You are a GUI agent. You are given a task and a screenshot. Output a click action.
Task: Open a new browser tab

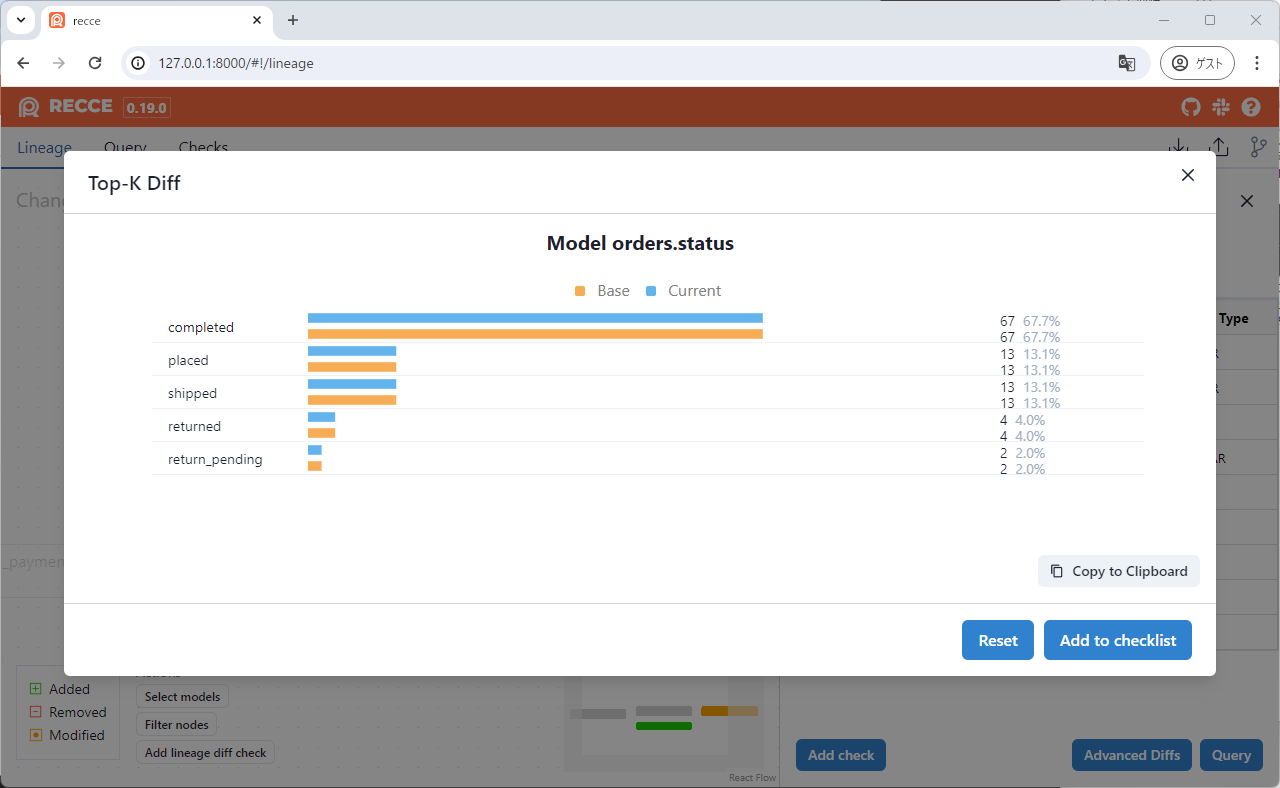pos(293,20)
